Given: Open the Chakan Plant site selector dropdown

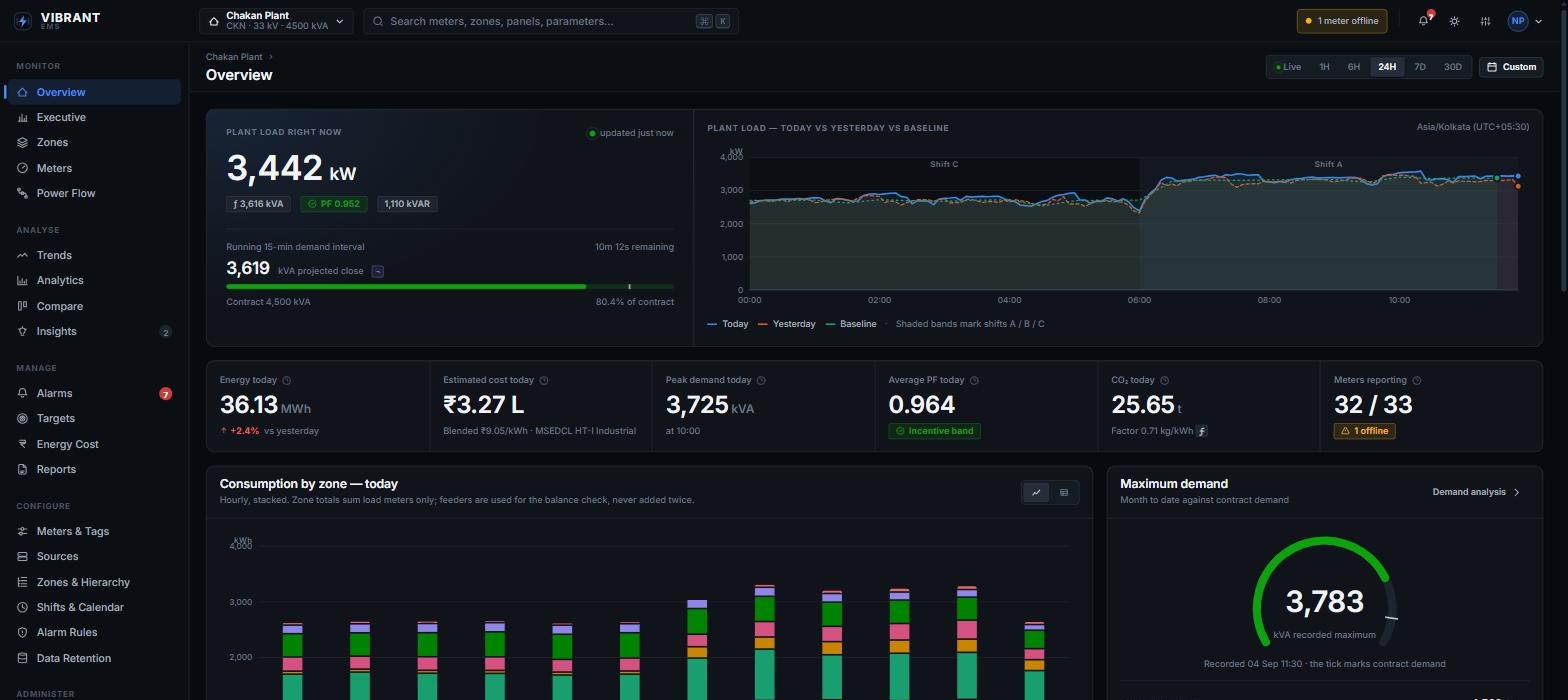Looking at the screenshot, I should click(276, 21).
